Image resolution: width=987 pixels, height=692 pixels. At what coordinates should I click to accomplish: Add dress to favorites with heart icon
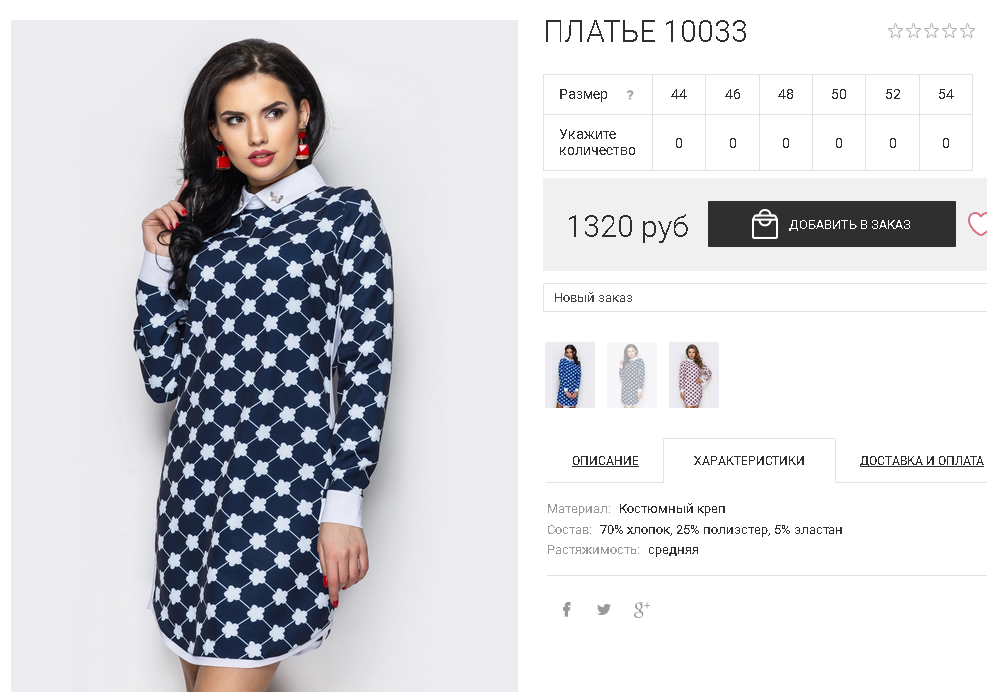tap(977, 224)
